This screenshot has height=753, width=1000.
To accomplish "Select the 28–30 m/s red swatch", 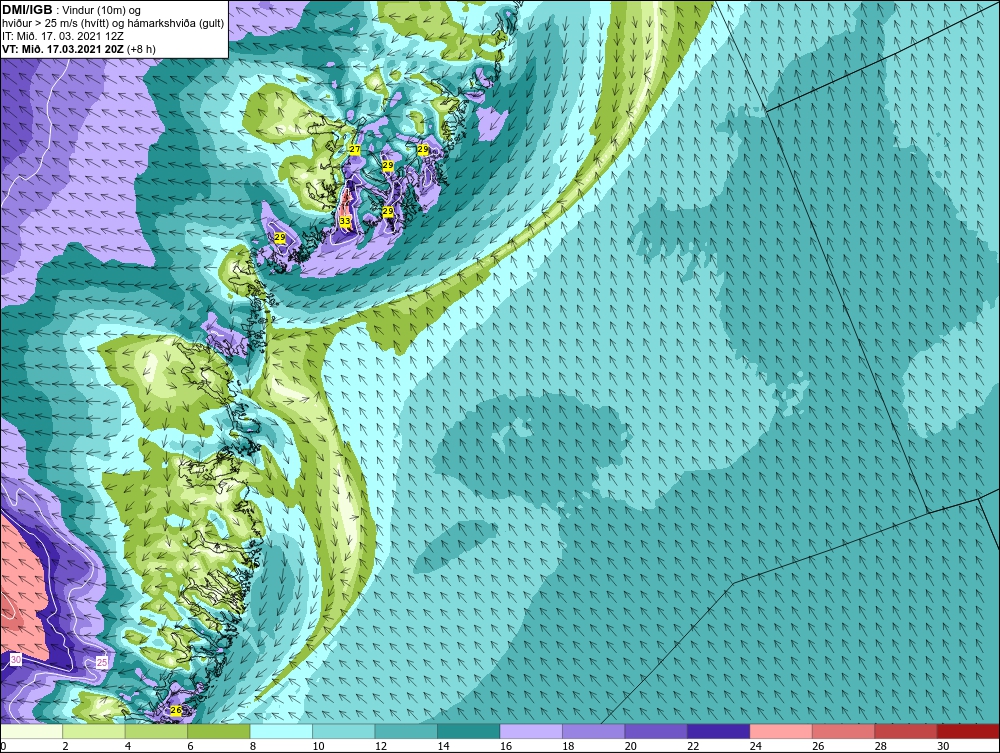I will coord(906,731).
